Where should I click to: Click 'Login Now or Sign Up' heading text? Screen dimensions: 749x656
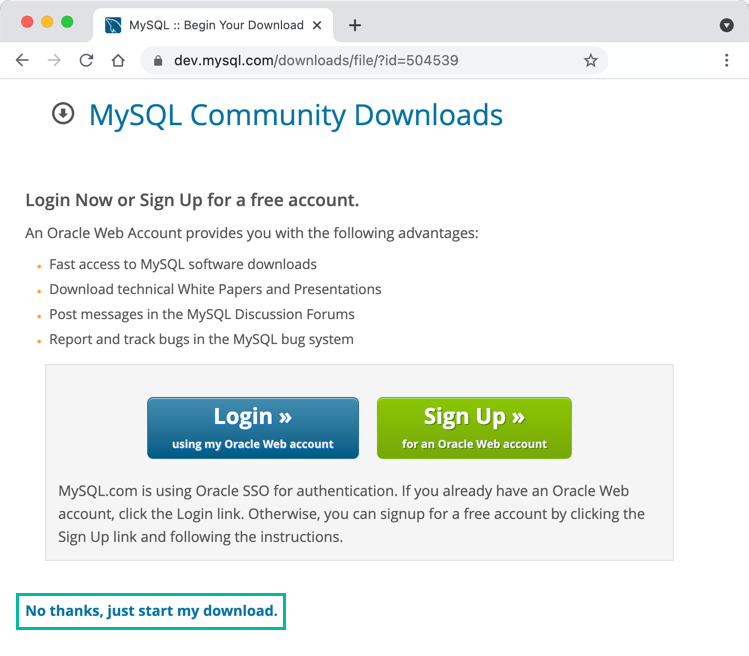192,200
